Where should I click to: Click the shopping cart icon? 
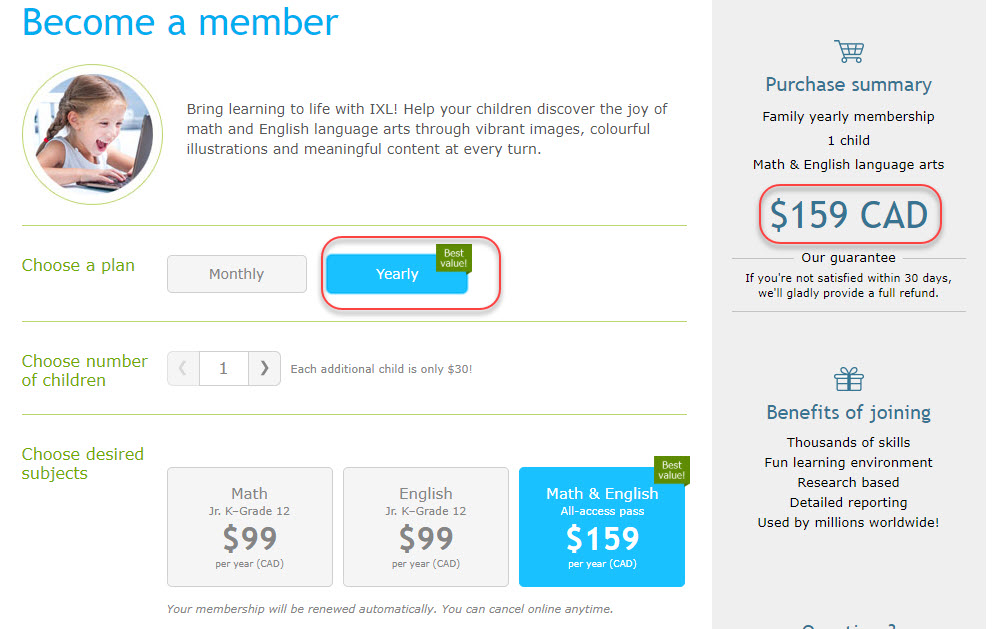click(849, 51)
